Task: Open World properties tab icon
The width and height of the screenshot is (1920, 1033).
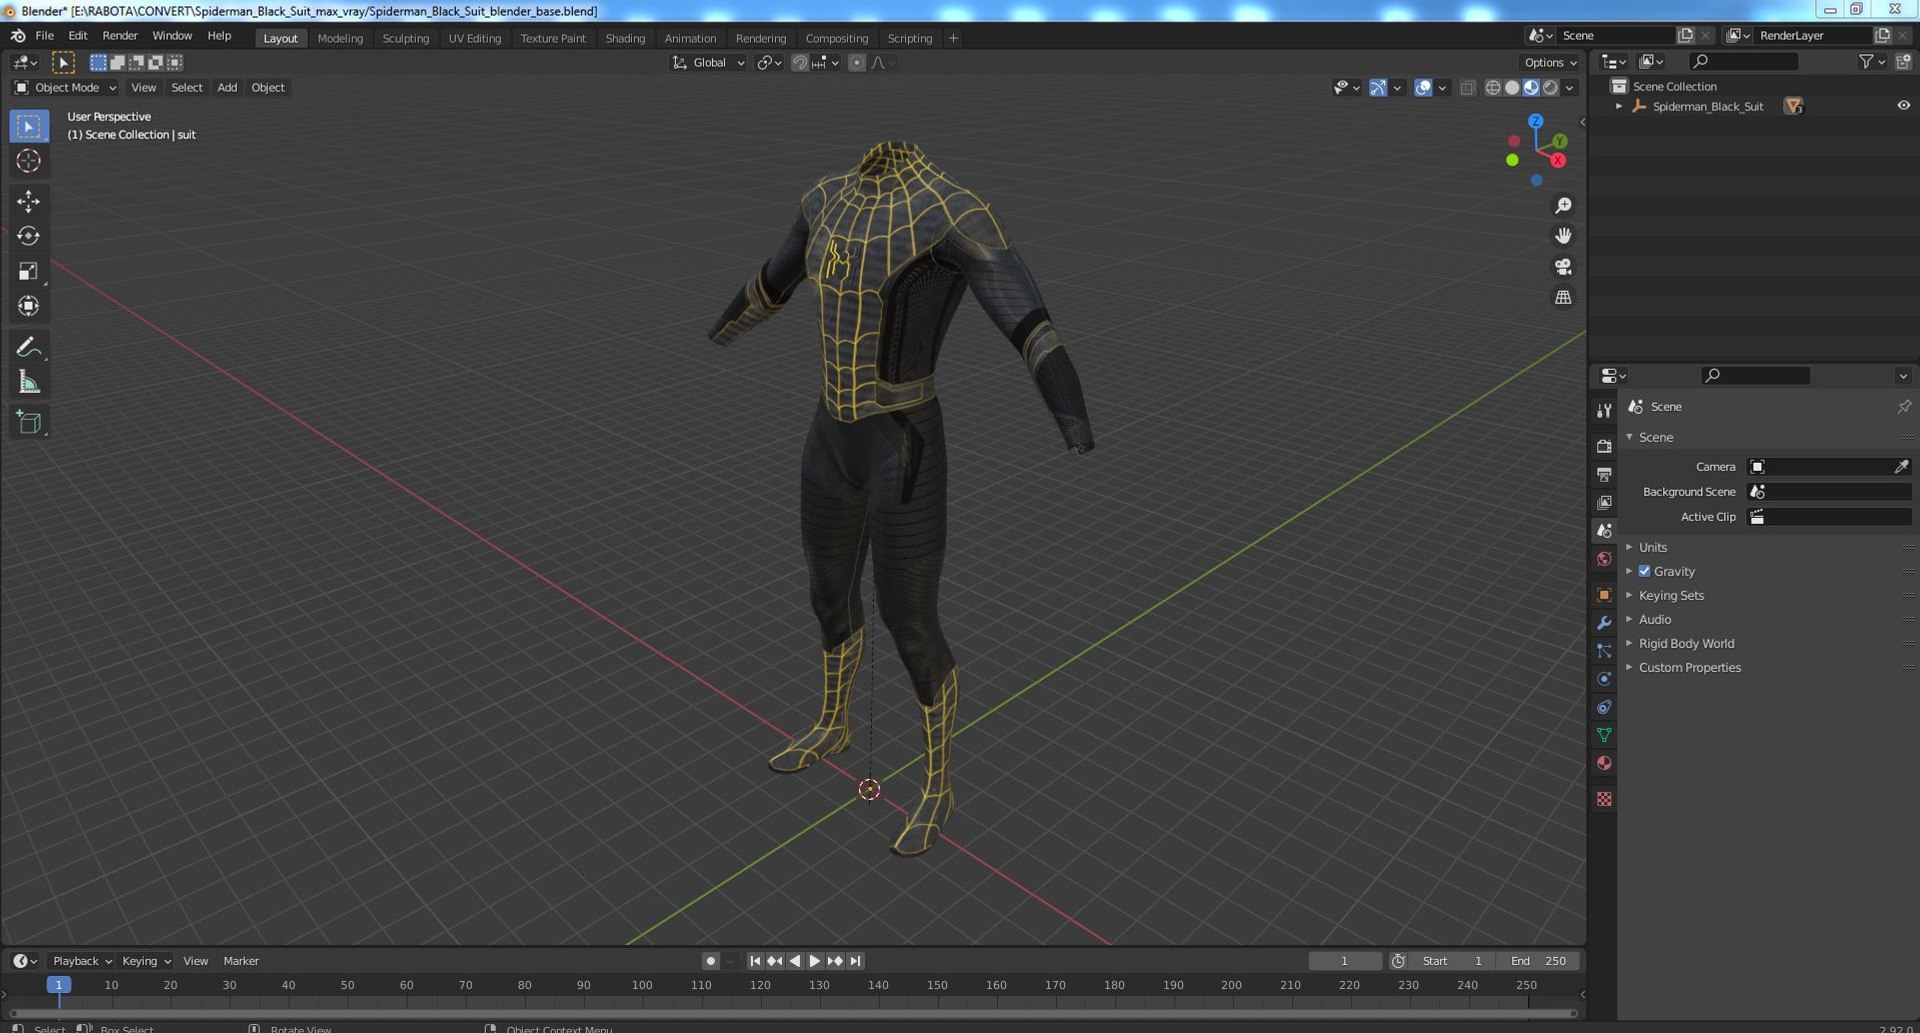Action: coord(1604,559)
